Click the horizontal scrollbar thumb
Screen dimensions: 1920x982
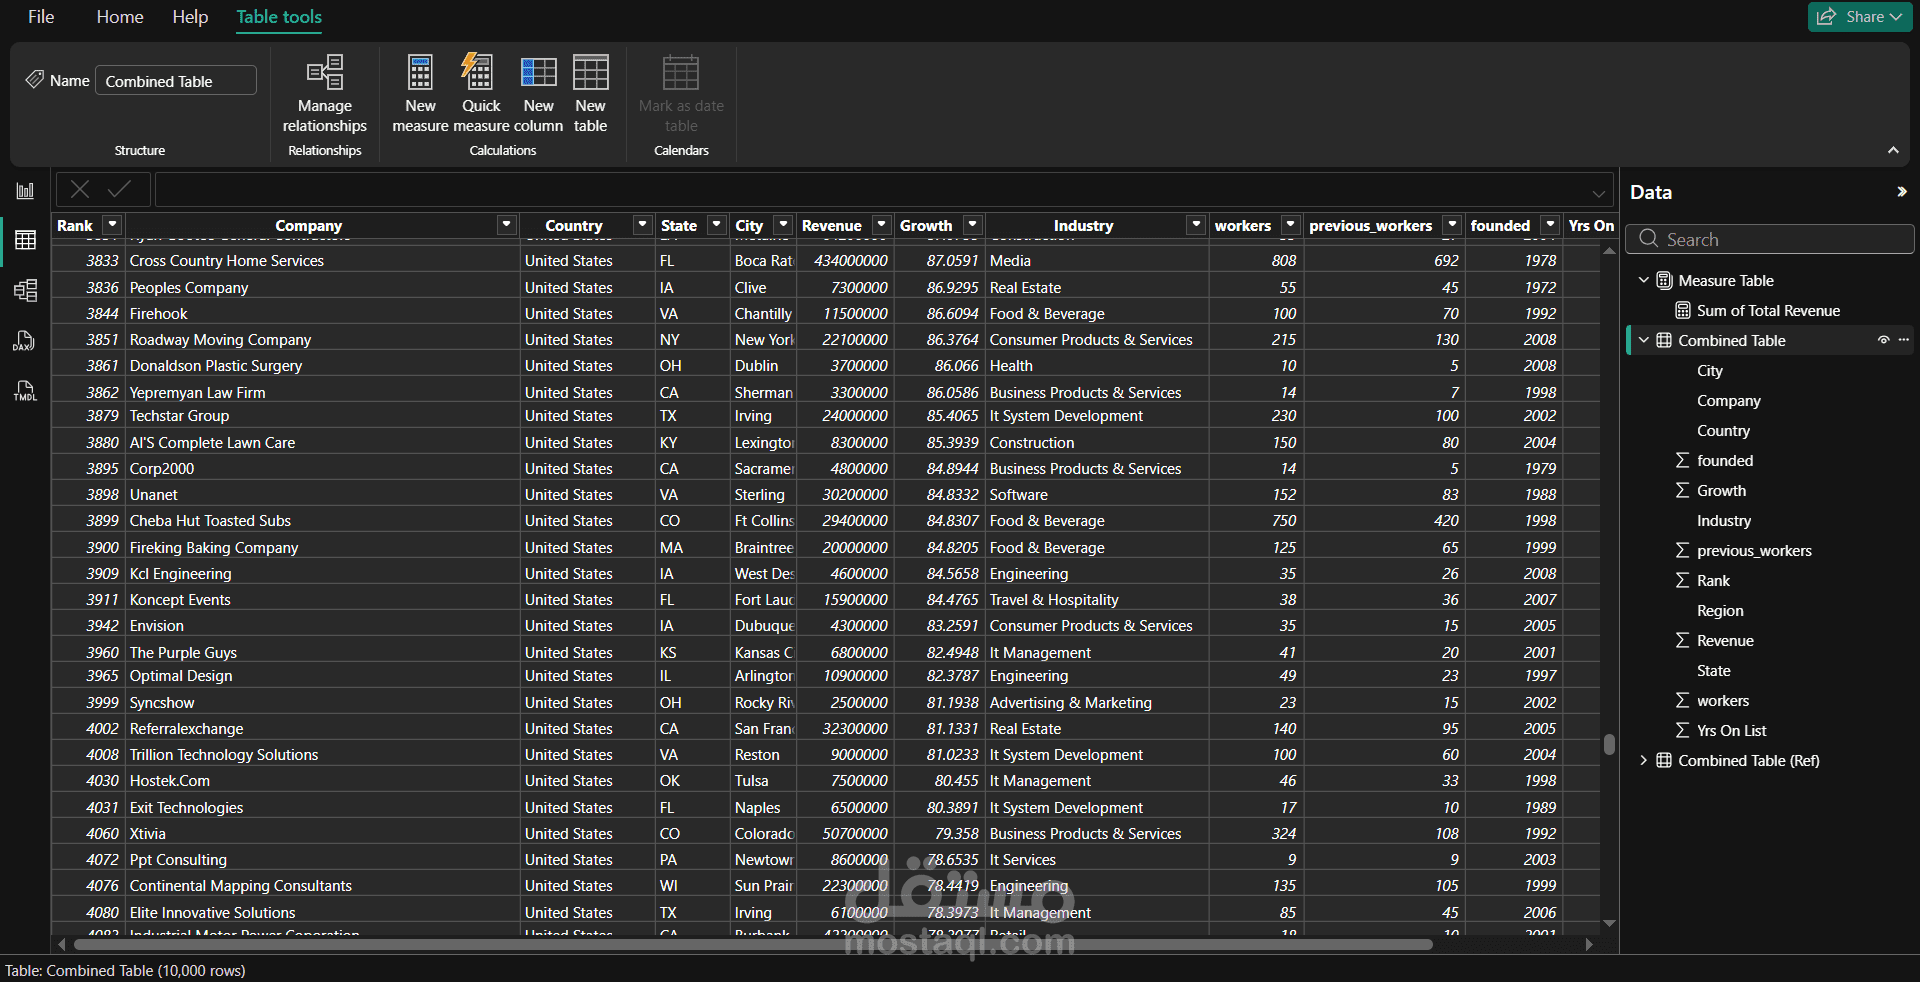[x=752, y=945]
